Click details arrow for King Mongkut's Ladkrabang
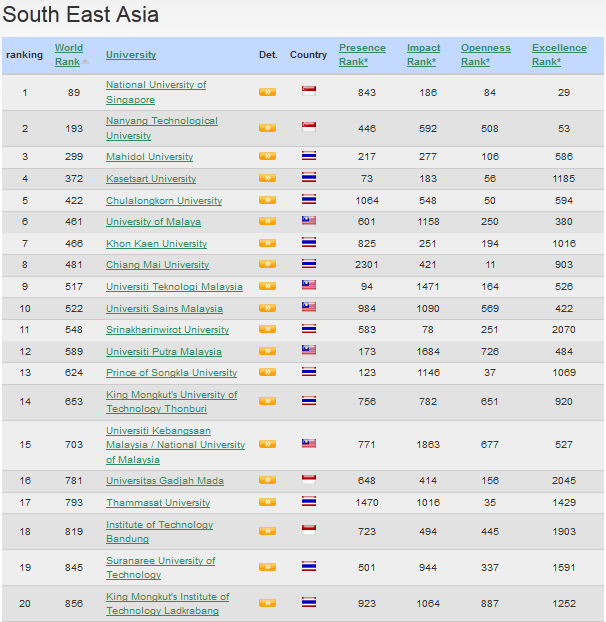The height and width of the screenshot is (622, 606). tap(267, 603)
